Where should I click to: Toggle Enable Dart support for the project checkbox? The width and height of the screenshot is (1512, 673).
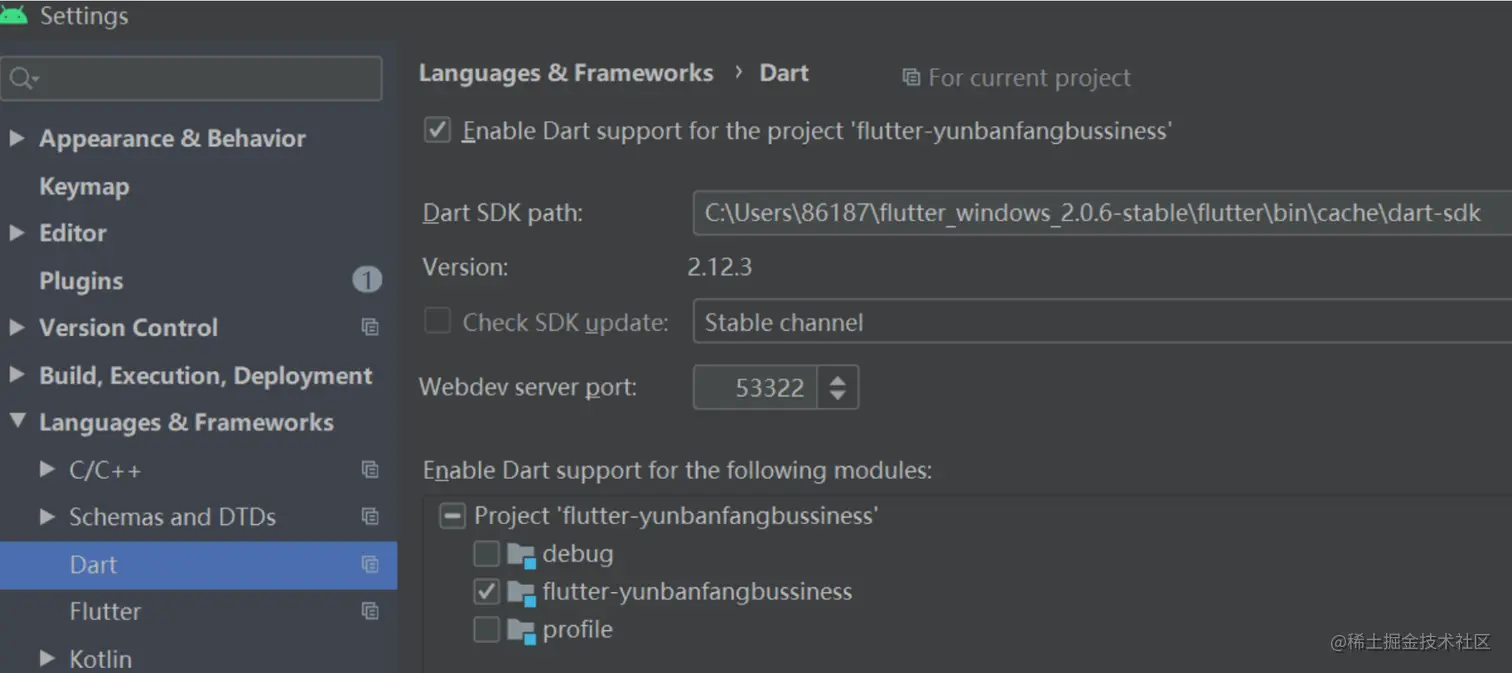pos(437,130)
